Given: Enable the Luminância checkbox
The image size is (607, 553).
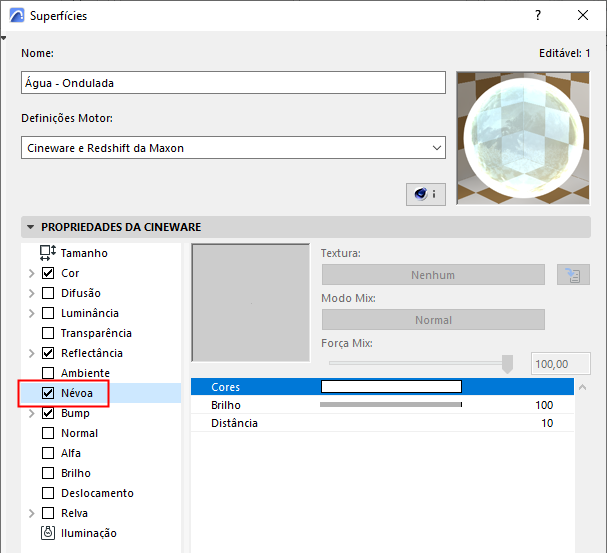Looking at the screenshot, I should click(48, 313).
